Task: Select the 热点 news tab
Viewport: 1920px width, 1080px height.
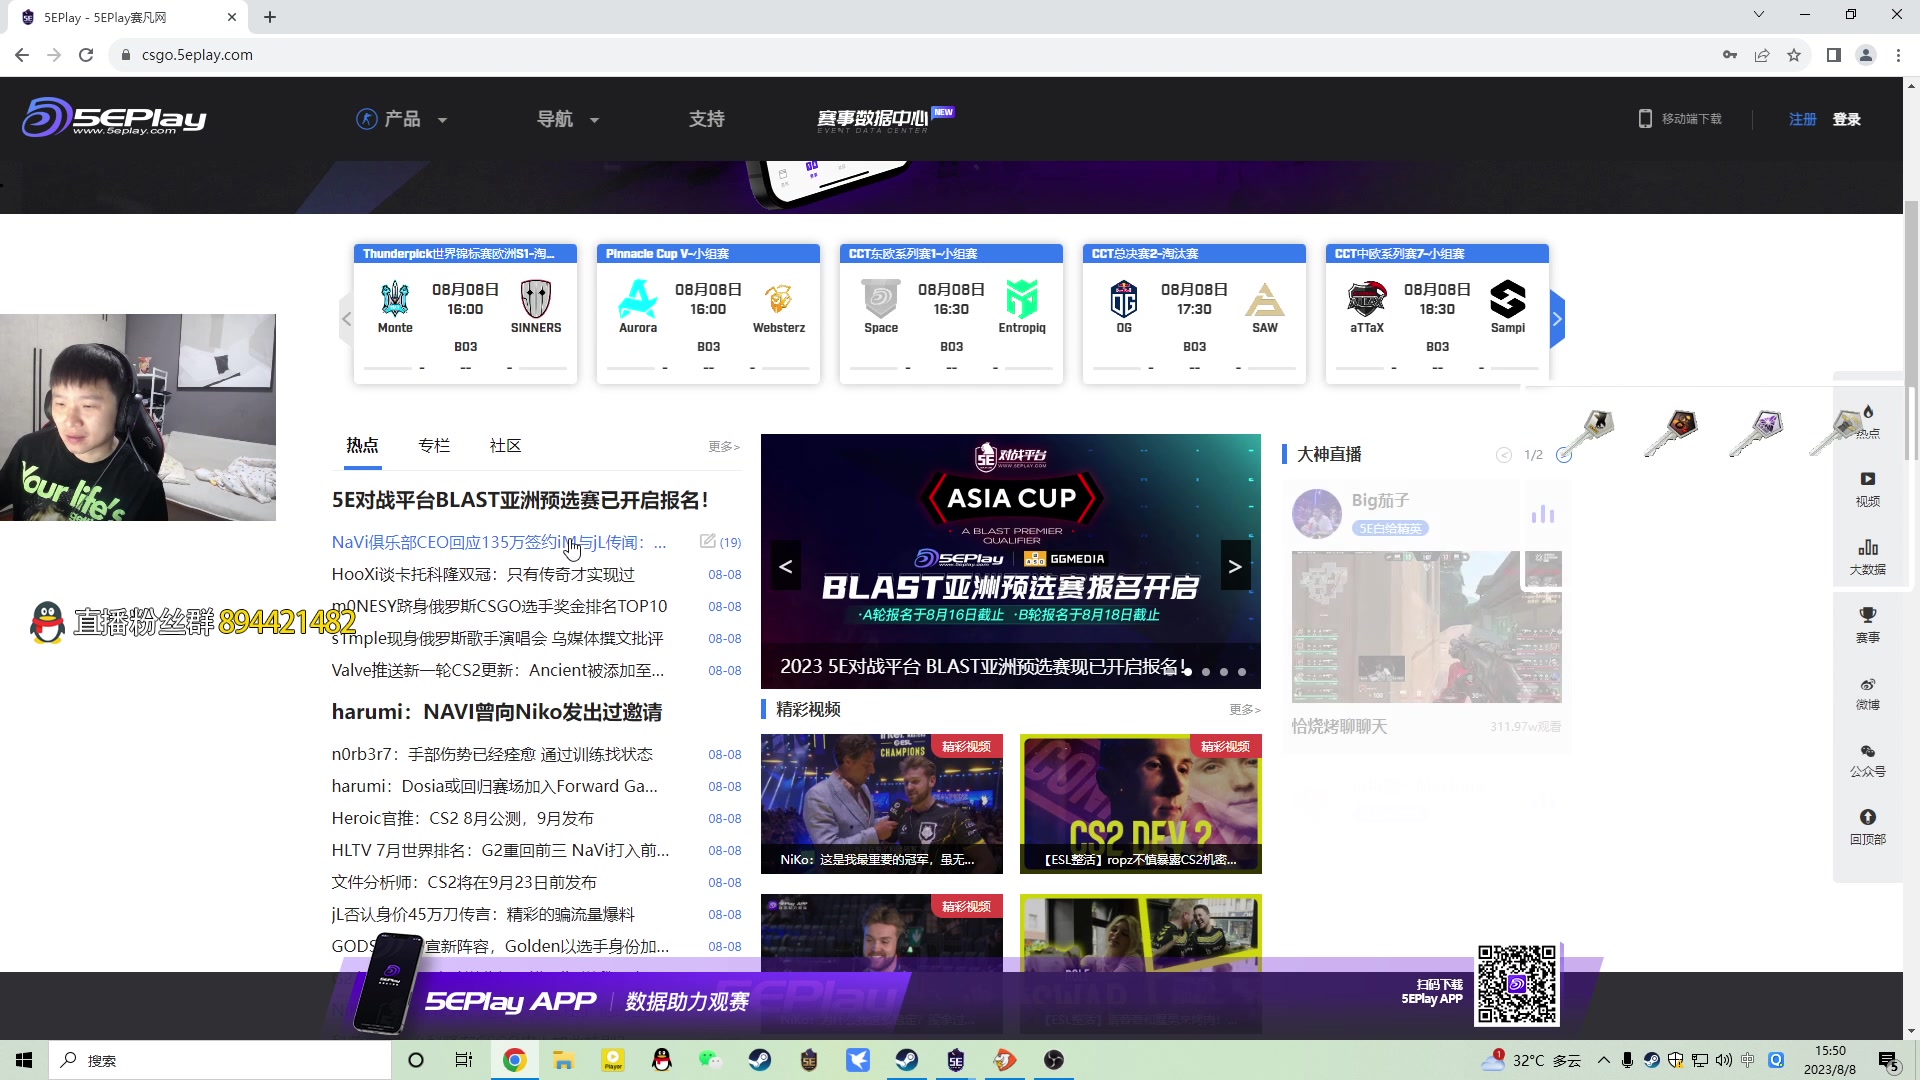Action: click(x=362, y=446)
